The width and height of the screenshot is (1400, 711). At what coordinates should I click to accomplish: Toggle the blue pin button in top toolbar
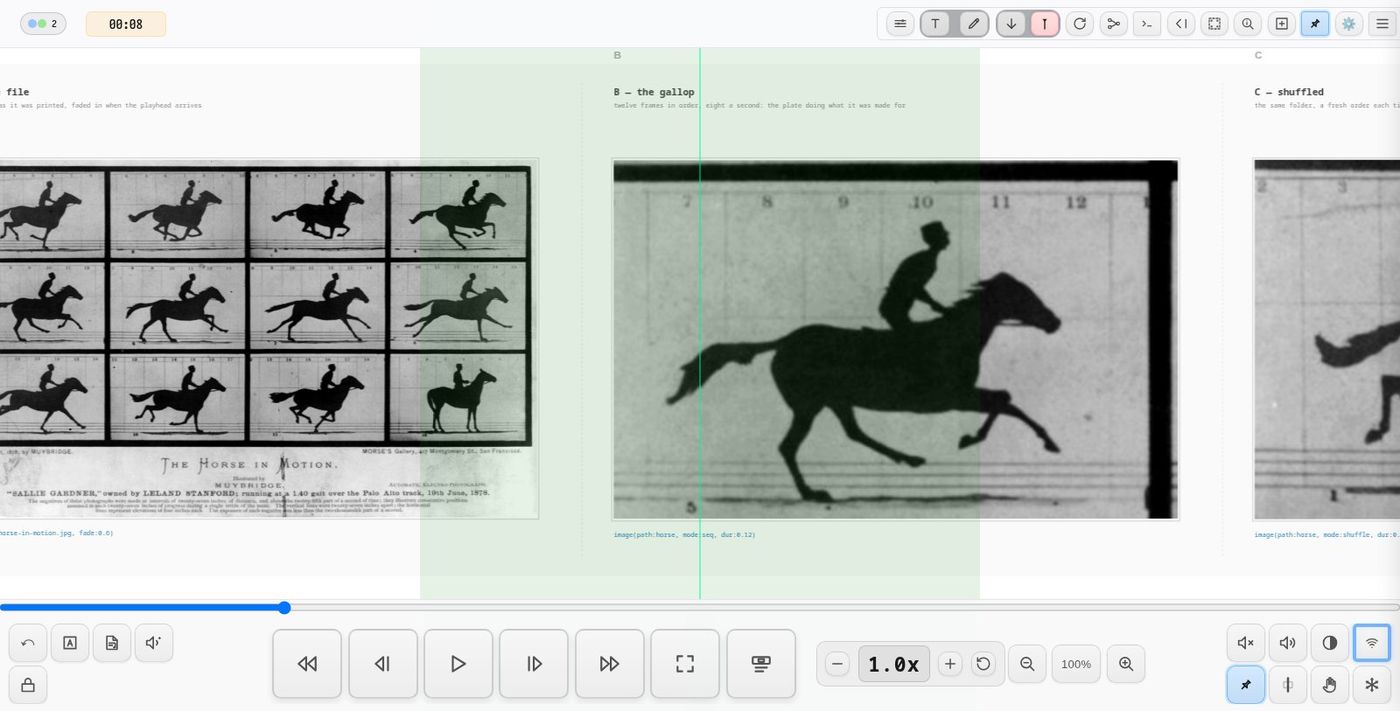(x=1315, y=24)
